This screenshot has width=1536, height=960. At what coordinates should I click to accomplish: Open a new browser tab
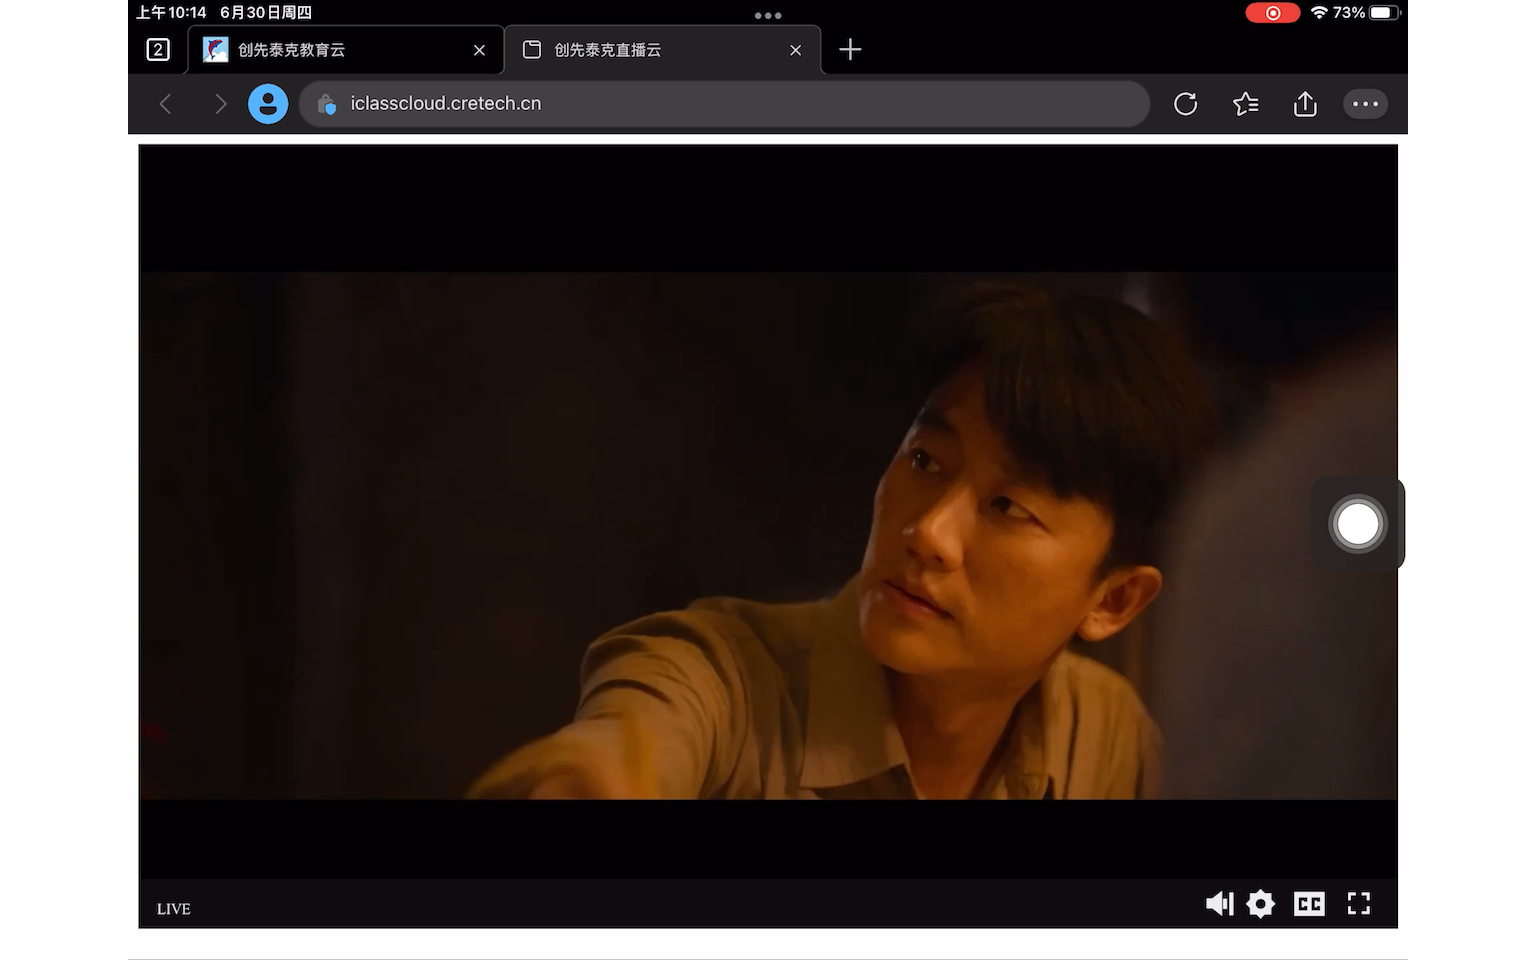coord(850,50)
